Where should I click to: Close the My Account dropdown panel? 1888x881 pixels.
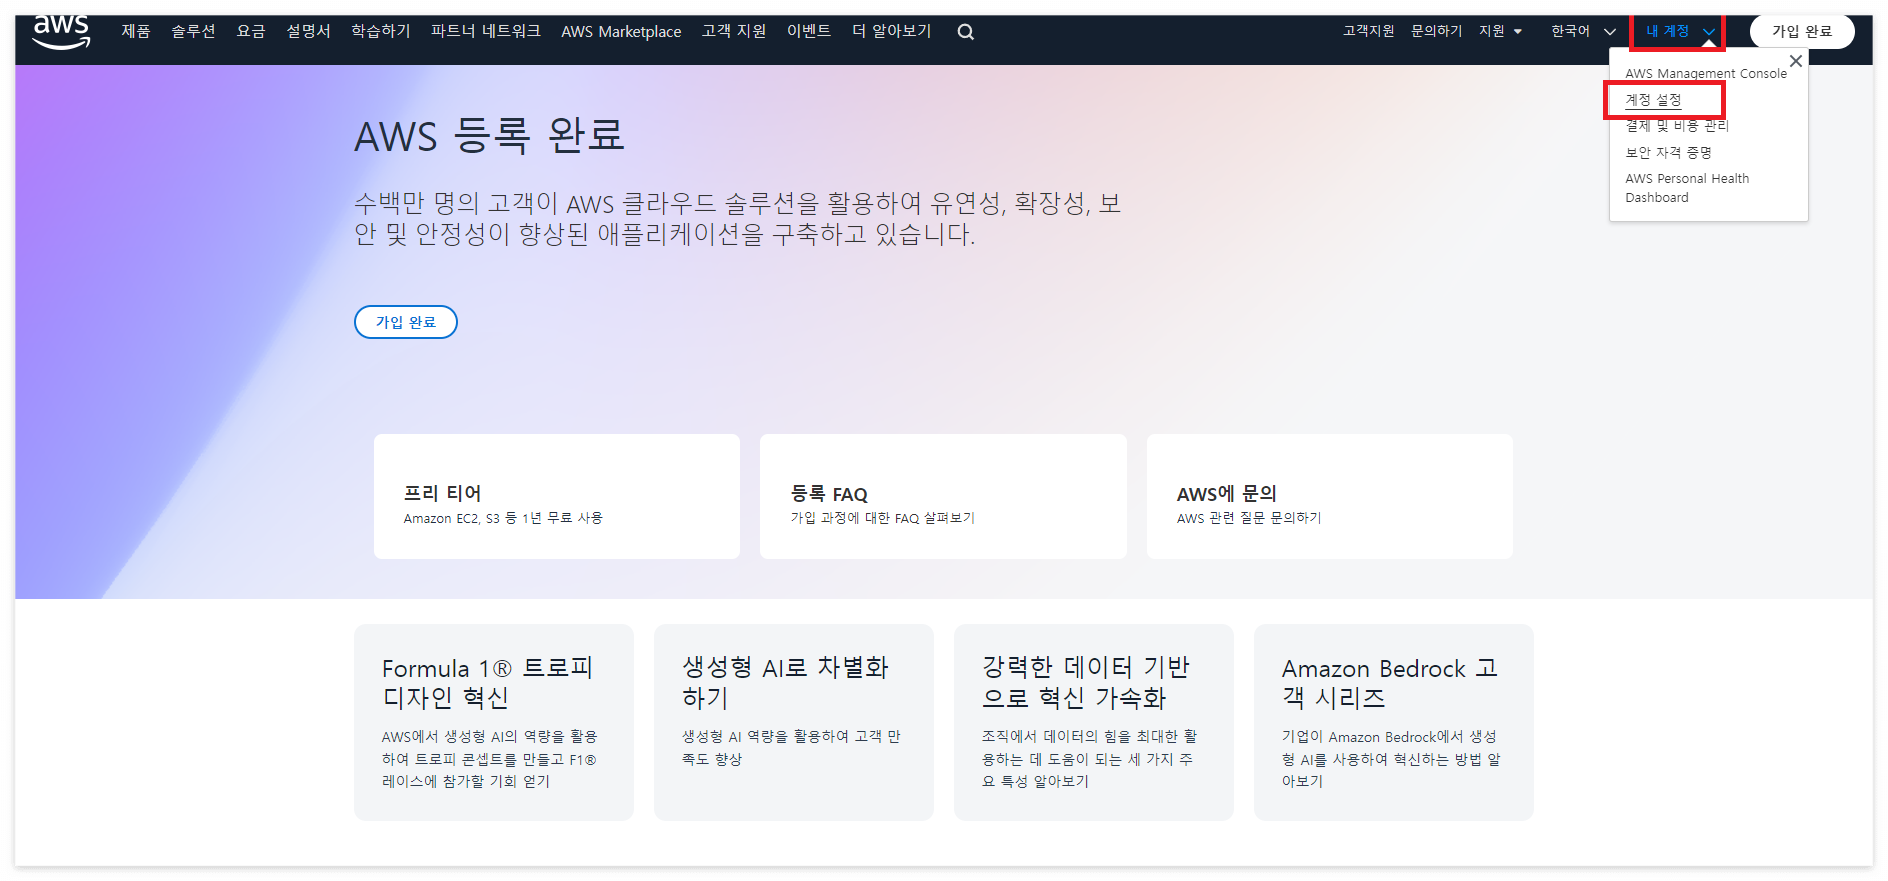1795,61
